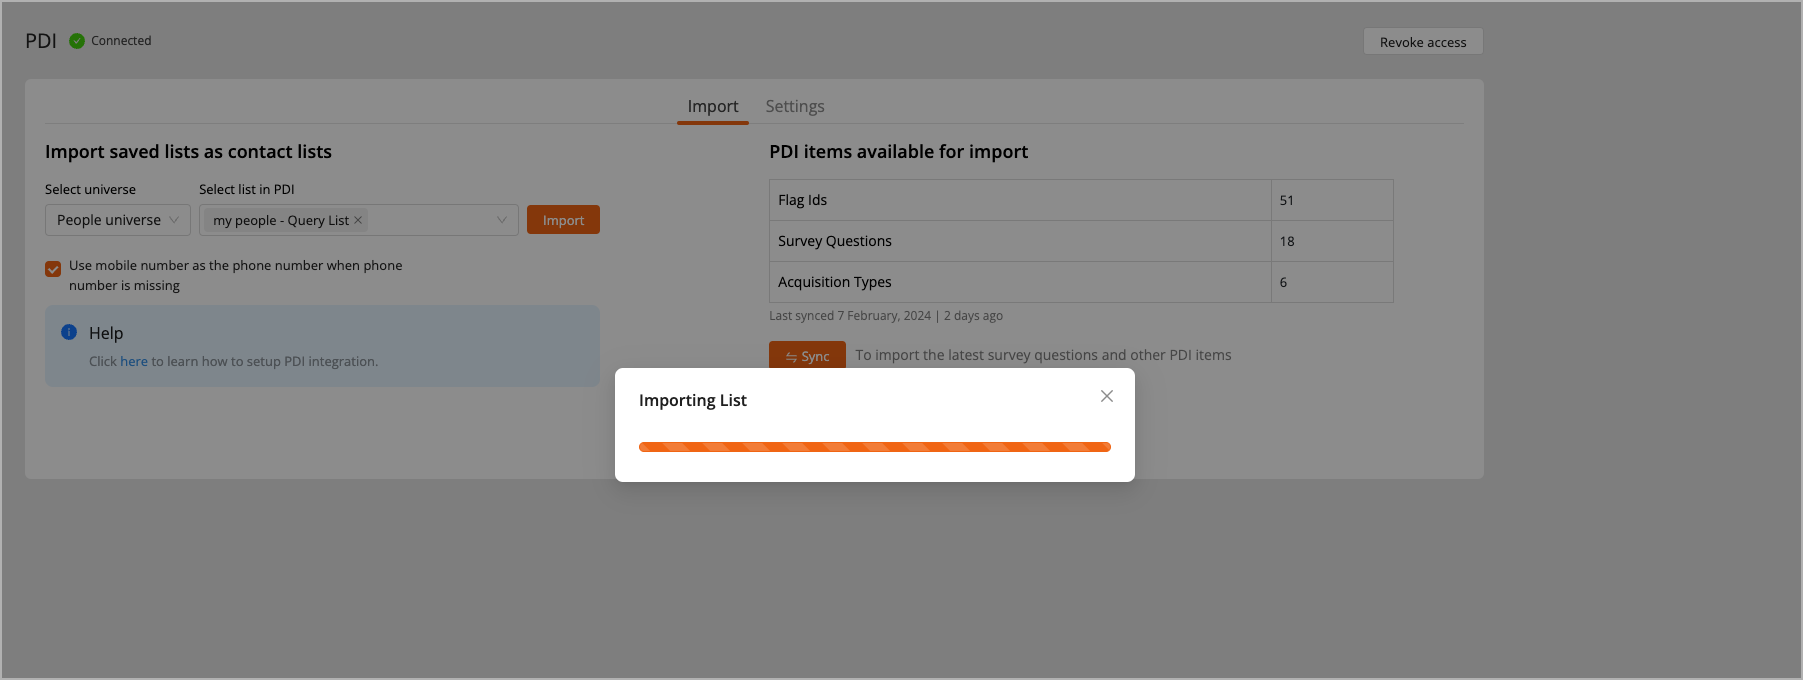The image size is (1803, 680).
Task: Click the 'Importing List' dialog title
Action: tap(693, 400)
